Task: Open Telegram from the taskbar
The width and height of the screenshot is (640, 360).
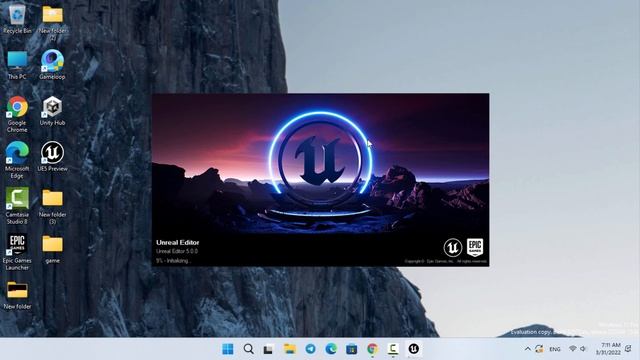Action: 310,349
